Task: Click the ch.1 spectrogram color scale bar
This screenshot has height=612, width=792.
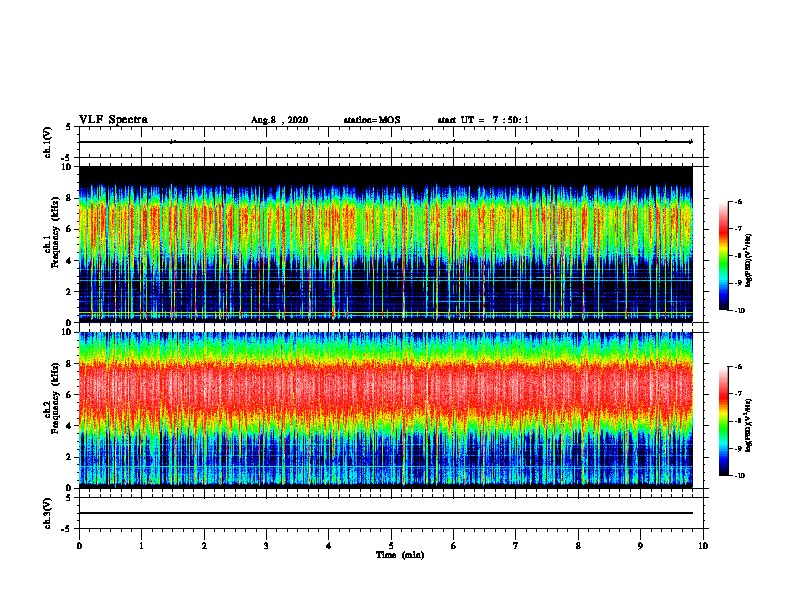Action: tap(724, 256)
